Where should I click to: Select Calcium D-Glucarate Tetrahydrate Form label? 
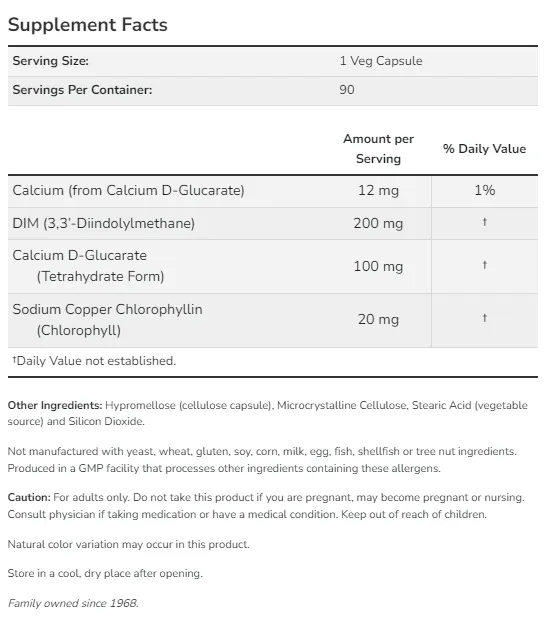pyautogui.click(x=88, y=266)
